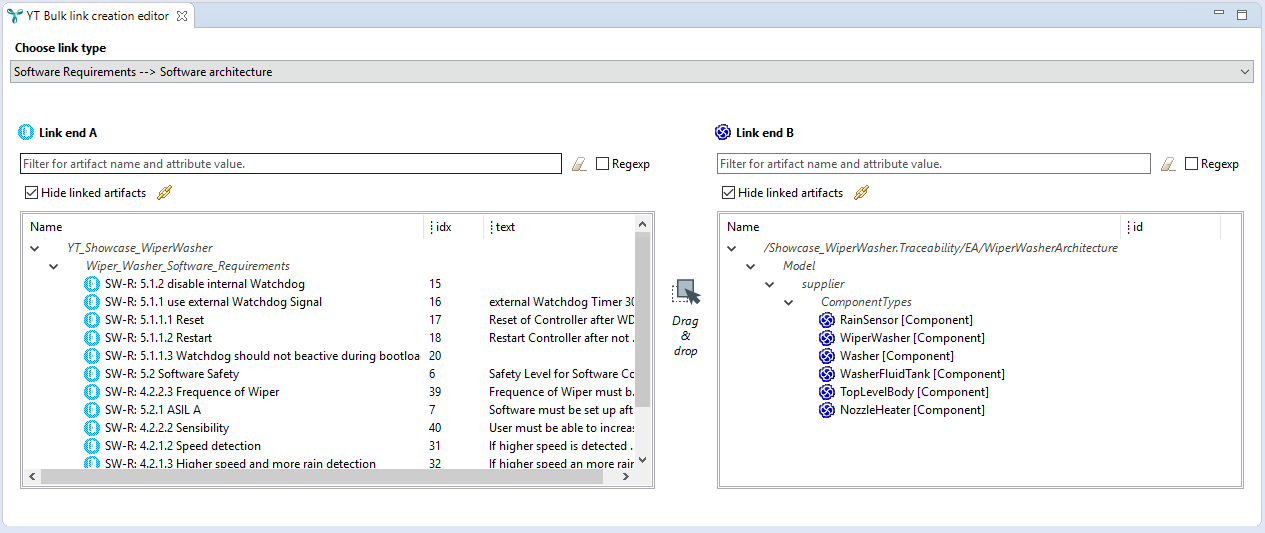
Task: Collapse the Model node
Action: (x=751, y=266)
